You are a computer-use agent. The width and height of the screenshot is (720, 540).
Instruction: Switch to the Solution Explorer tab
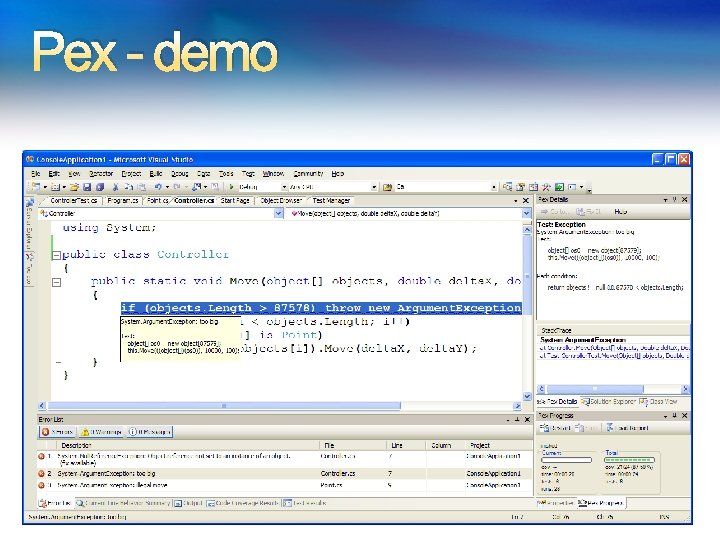pos(608,401)
